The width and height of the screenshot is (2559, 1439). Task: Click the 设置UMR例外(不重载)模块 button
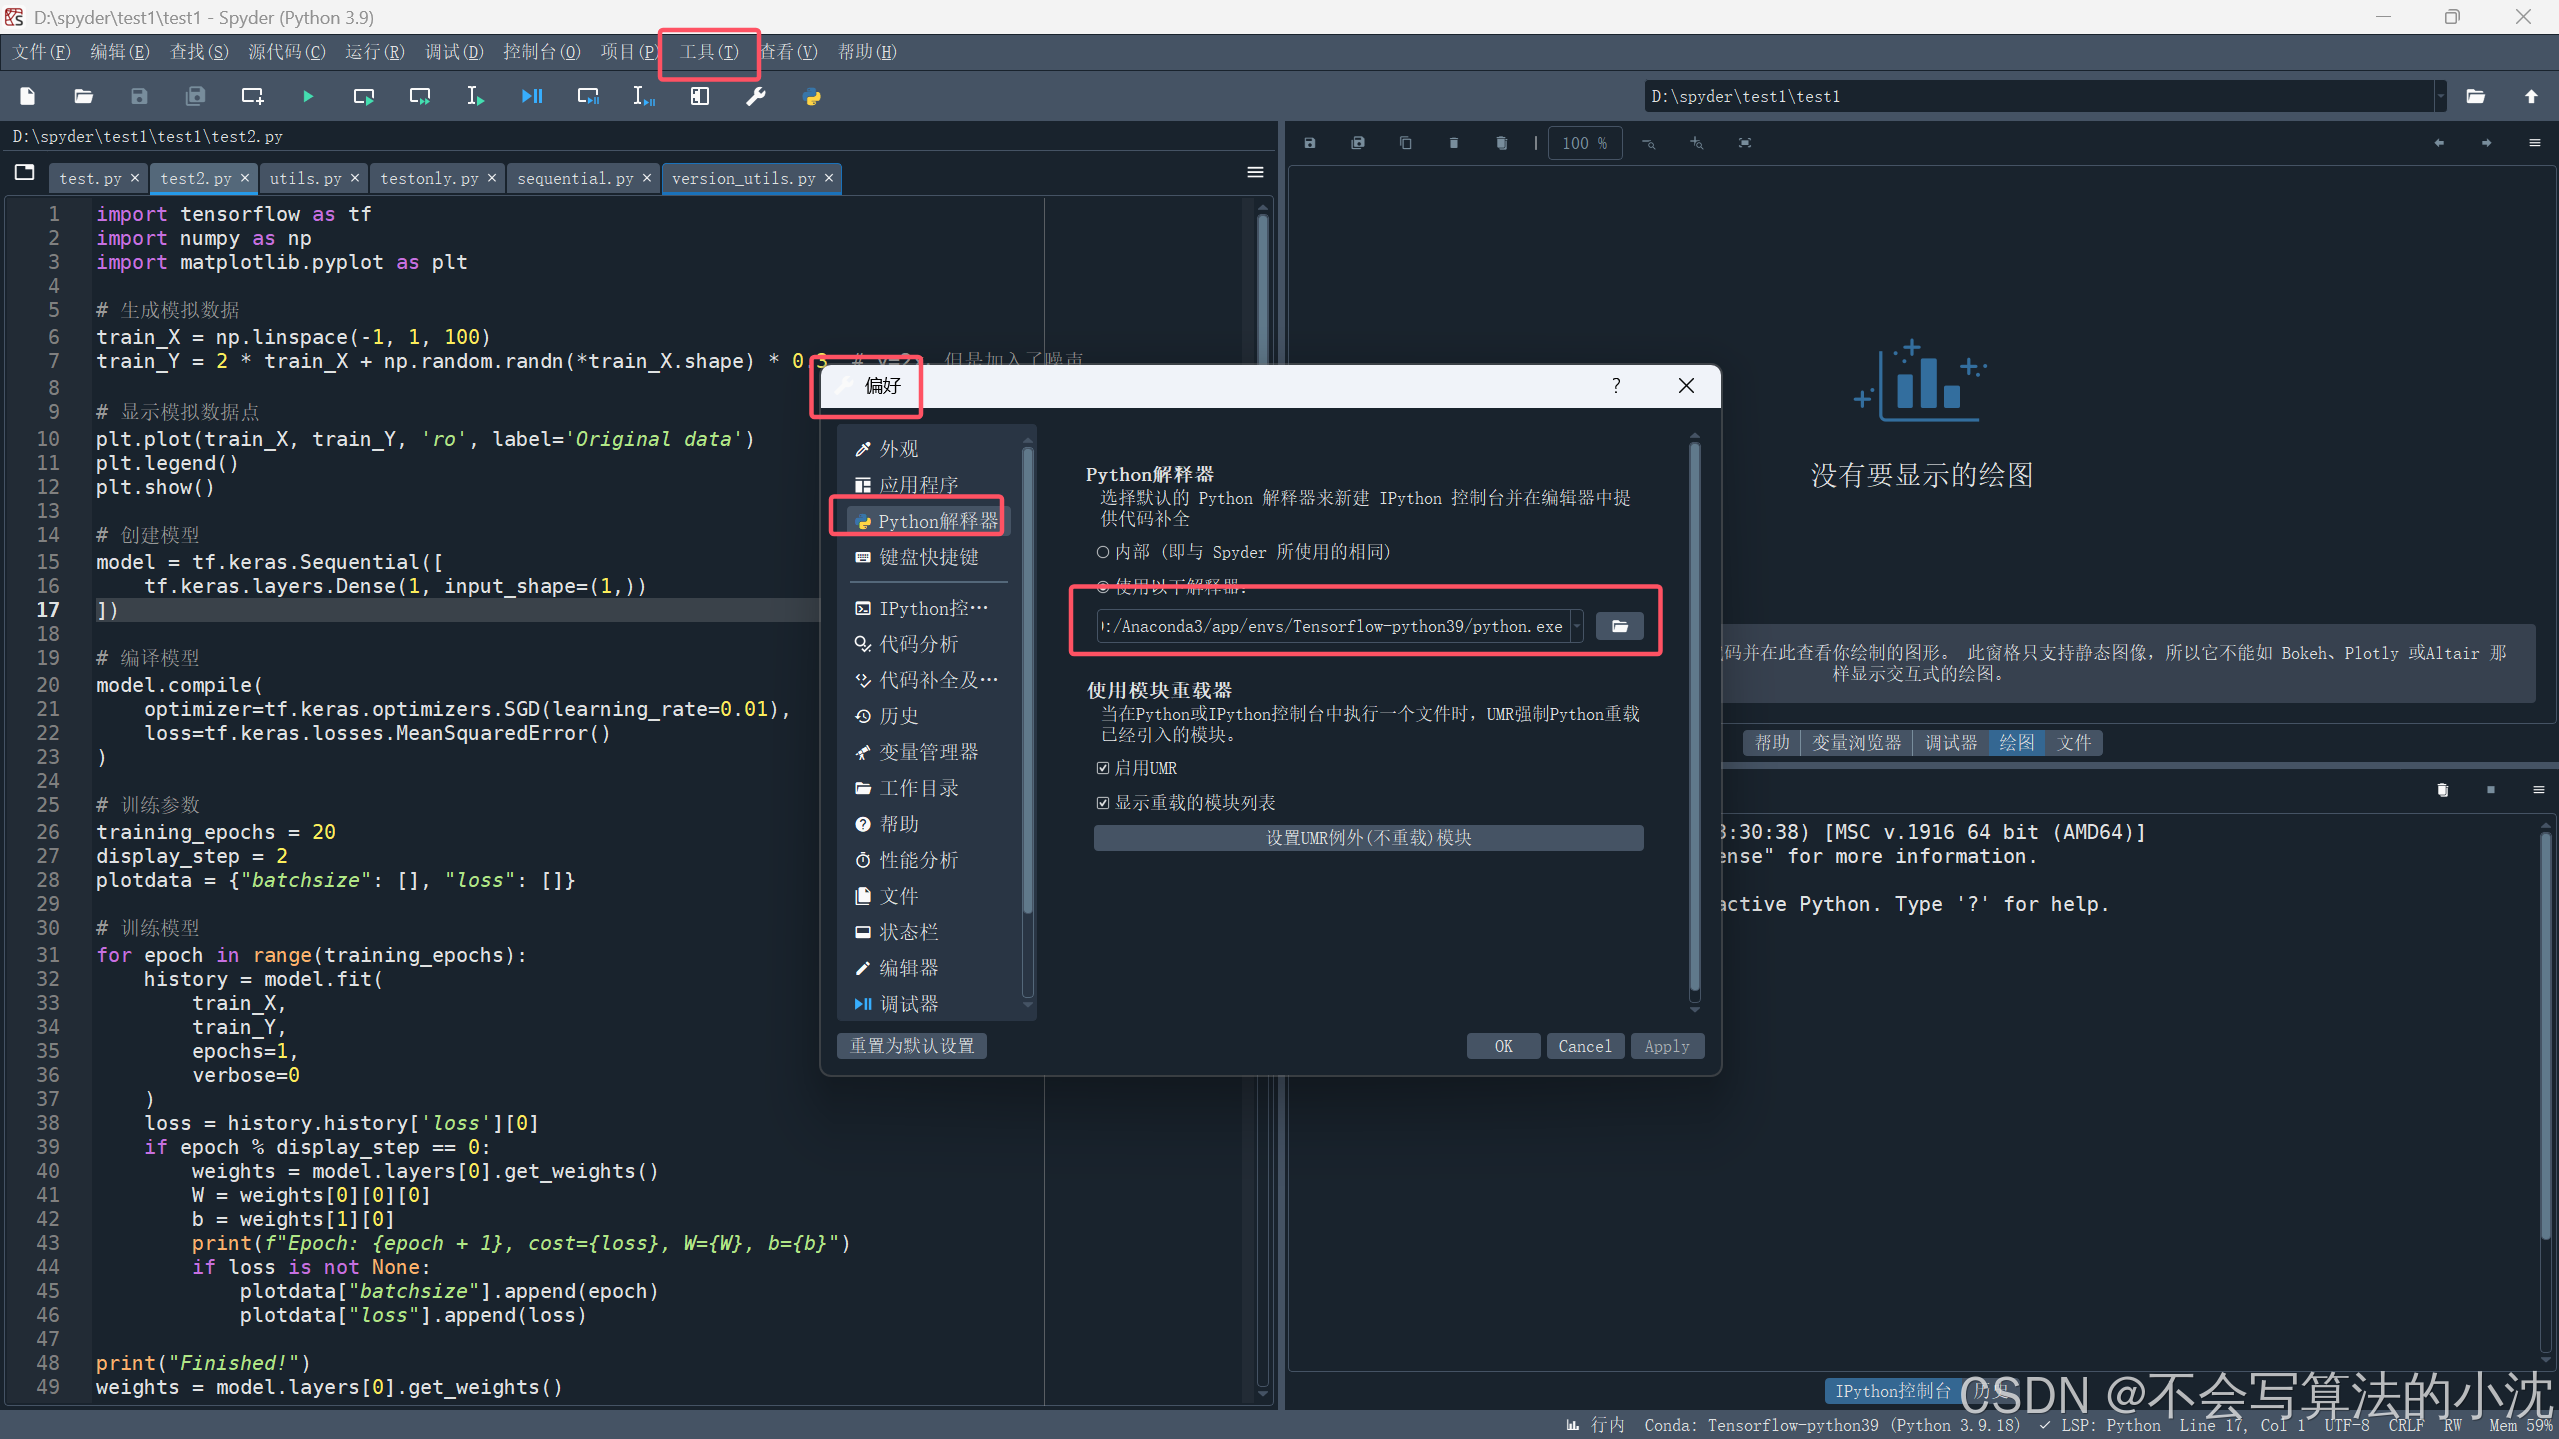pos(1368,838)
